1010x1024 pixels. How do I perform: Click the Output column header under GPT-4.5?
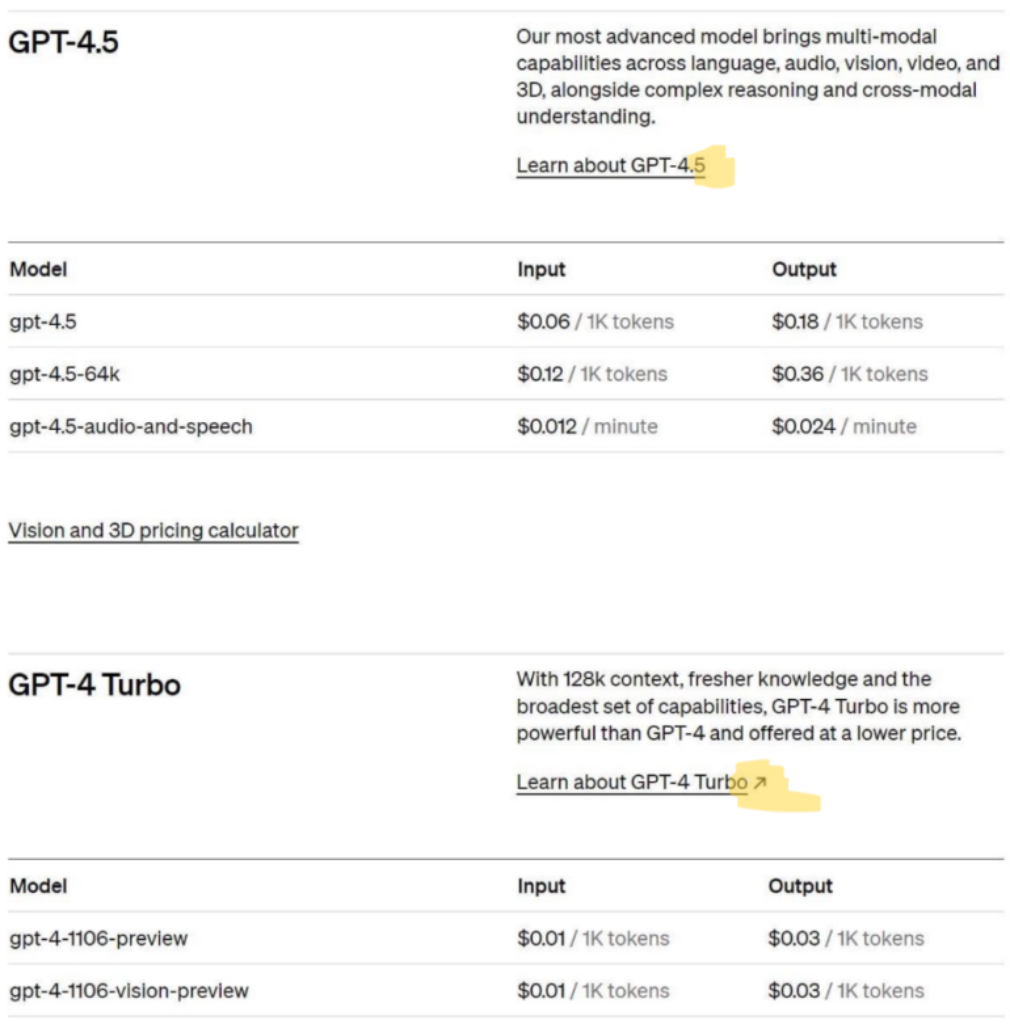(802, 269)
